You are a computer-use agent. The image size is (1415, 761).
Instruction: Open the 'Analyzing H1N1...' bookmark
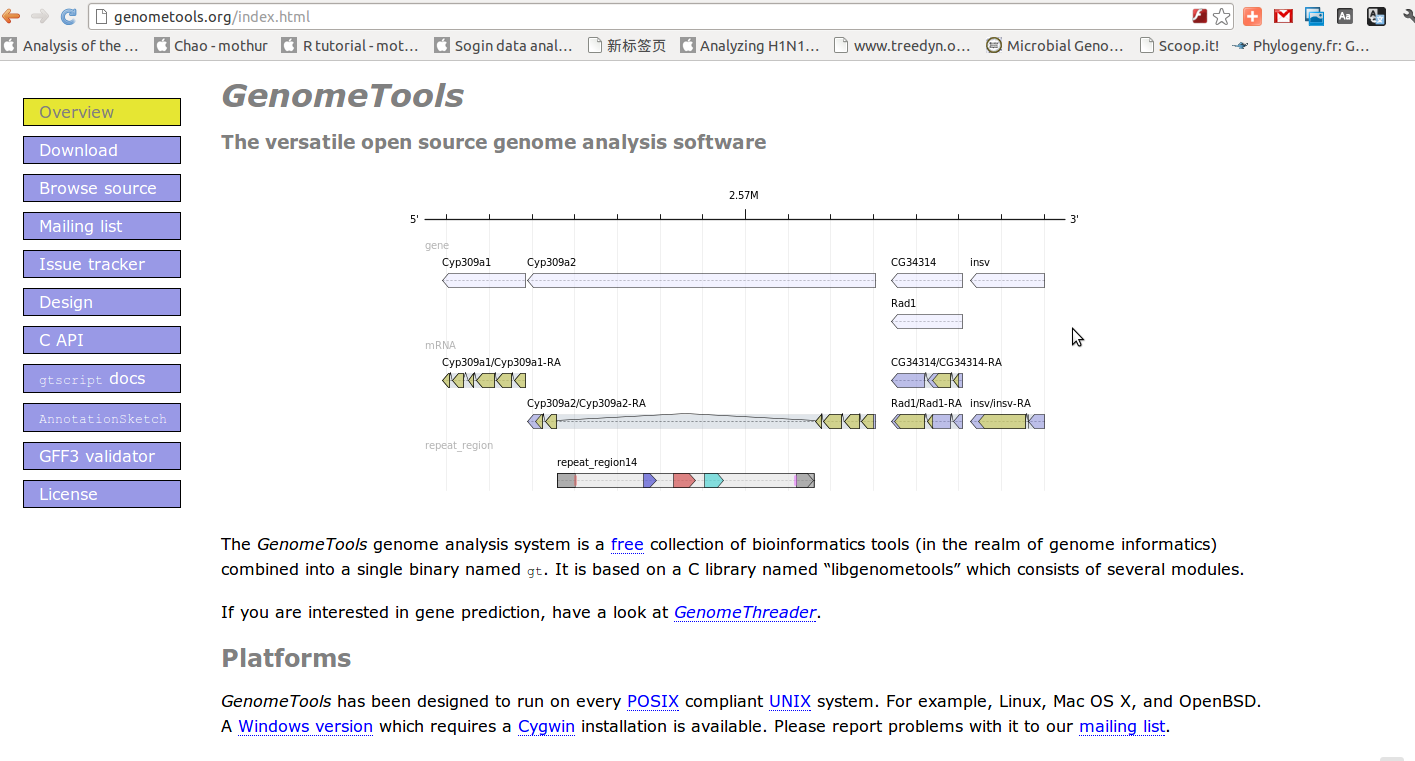click(x=749, y=45)
